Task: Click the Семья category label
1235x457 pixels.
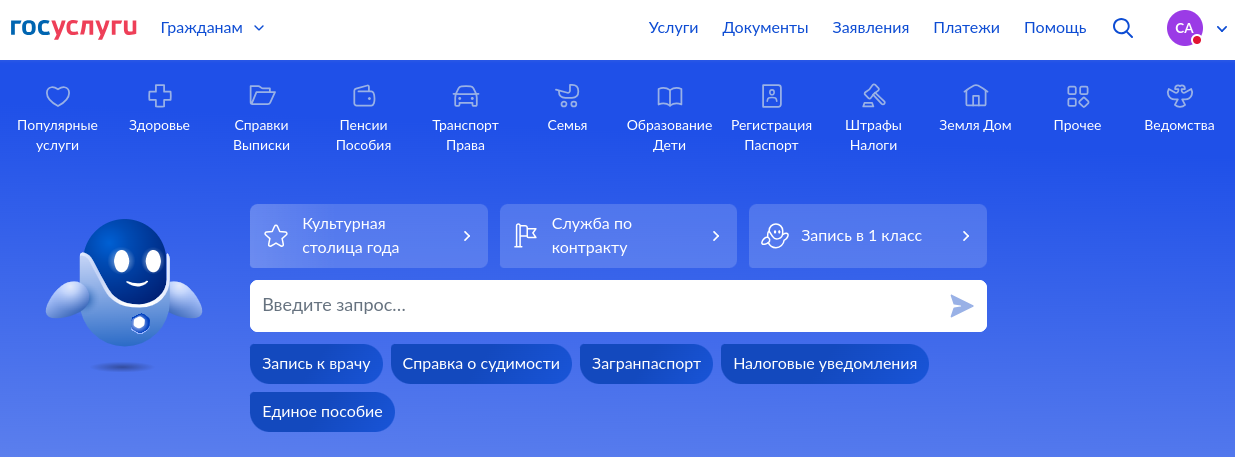Action: coord(567,126)
